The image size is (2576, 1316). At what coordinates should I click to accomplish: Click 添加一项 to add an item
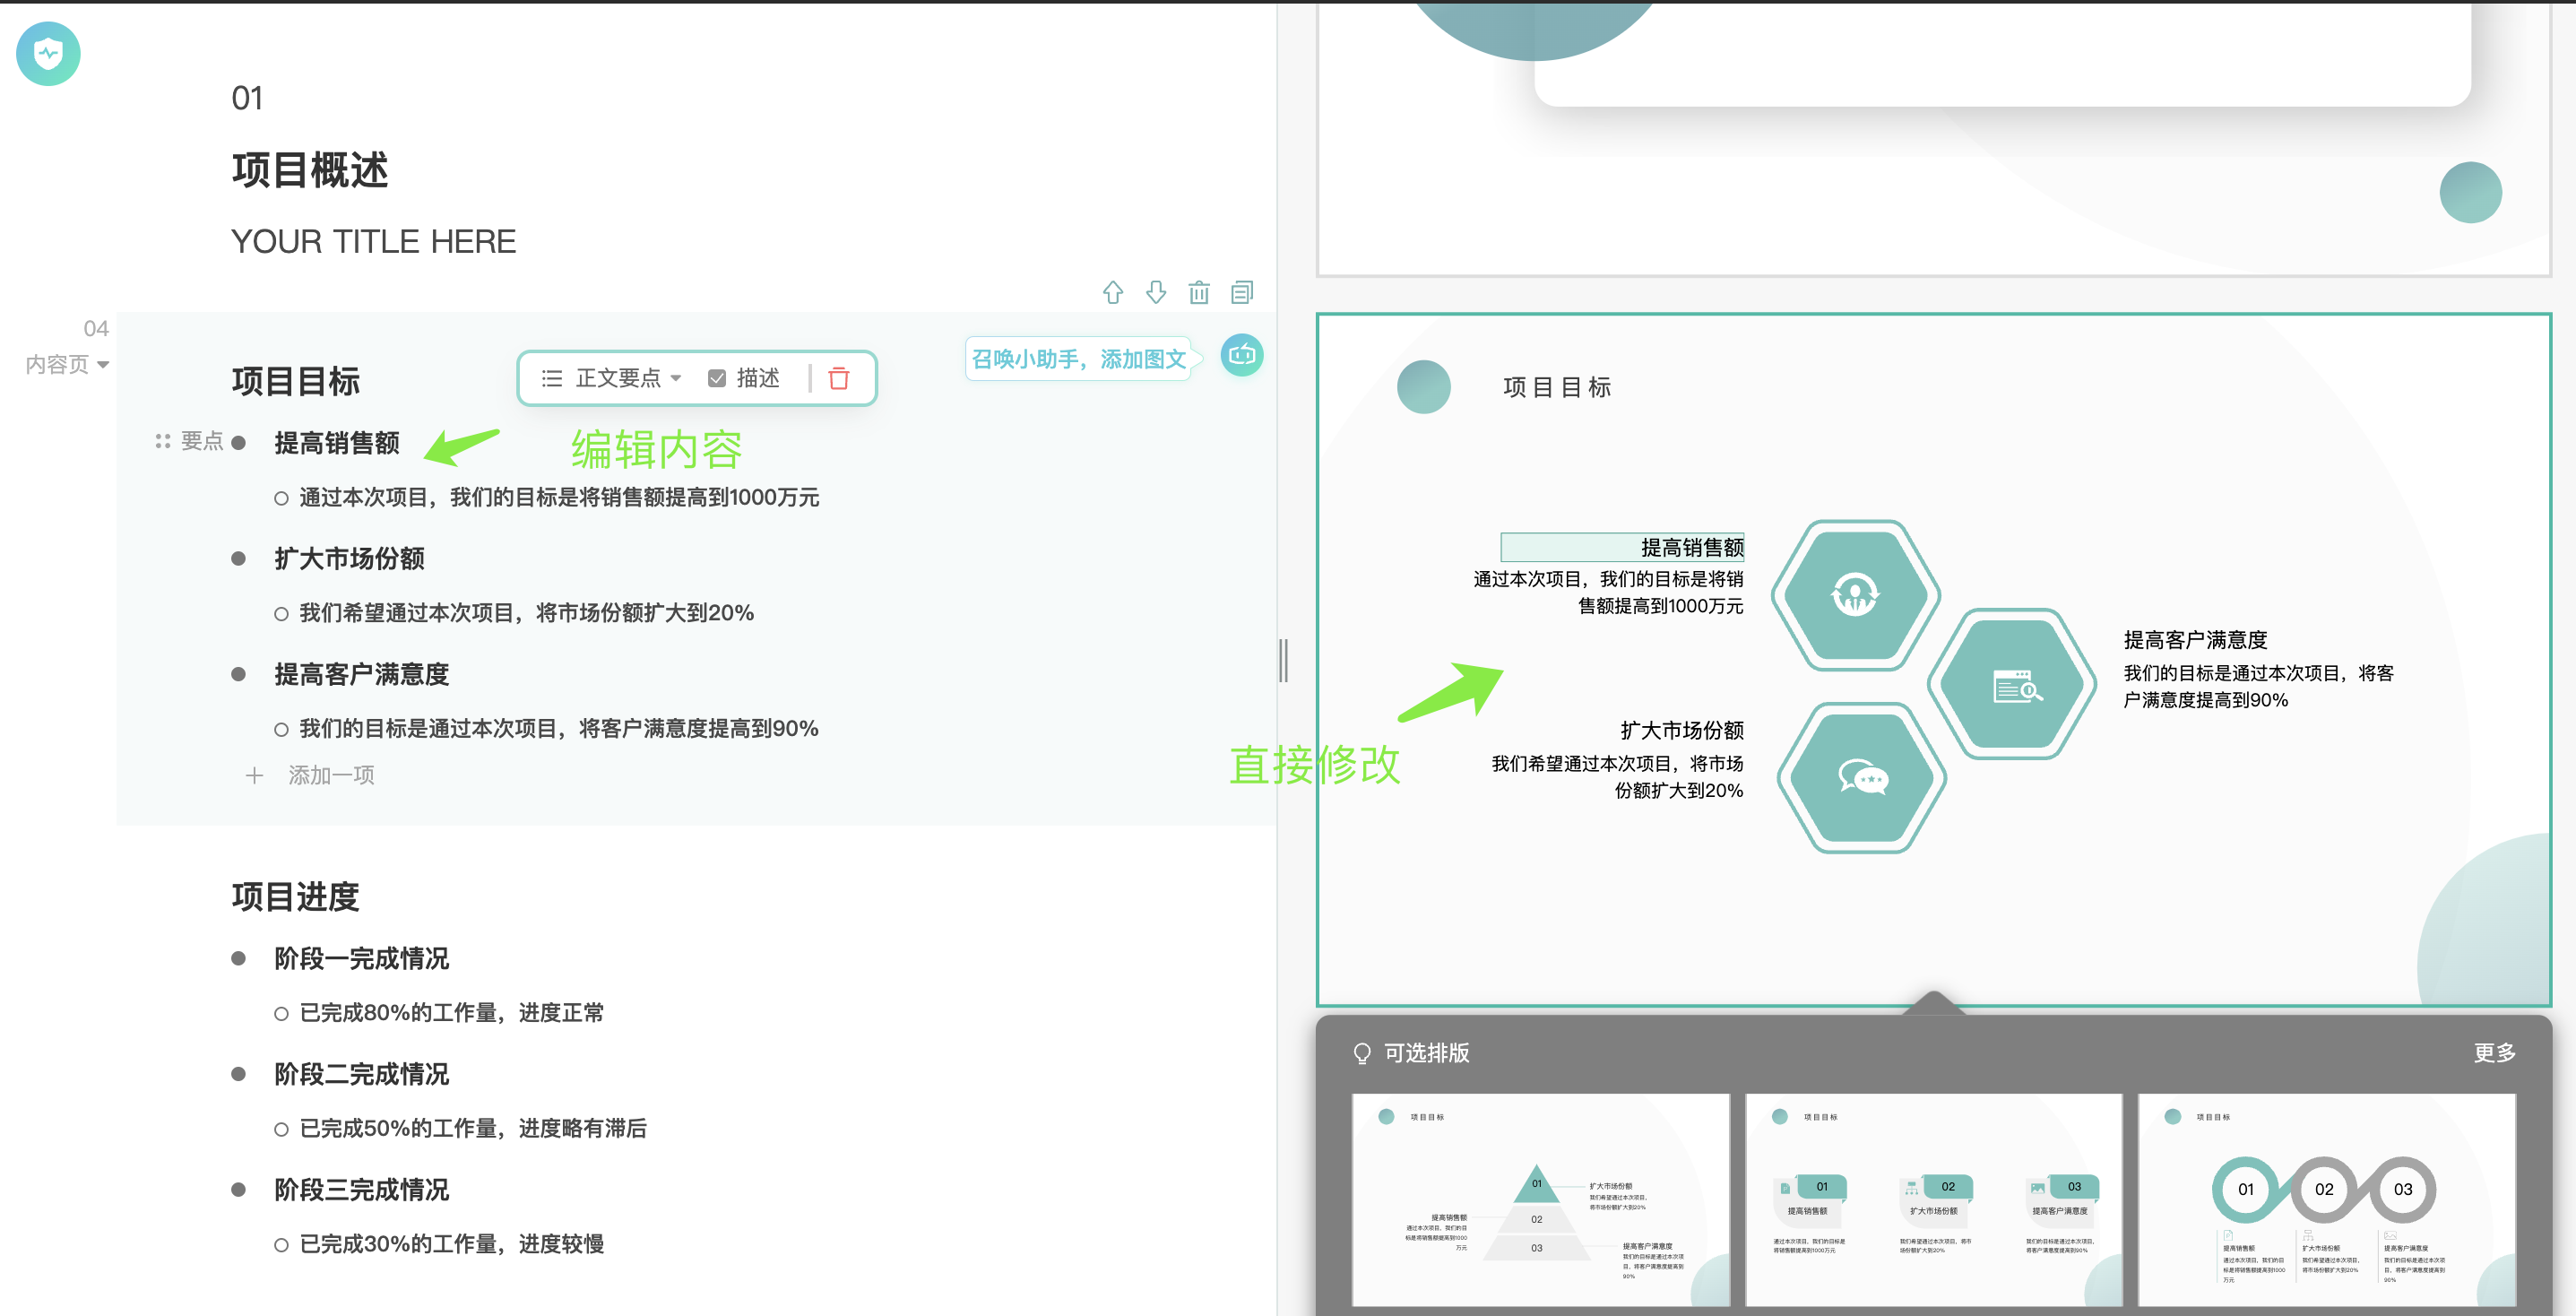pyautogui.click(x=331, y=775)
